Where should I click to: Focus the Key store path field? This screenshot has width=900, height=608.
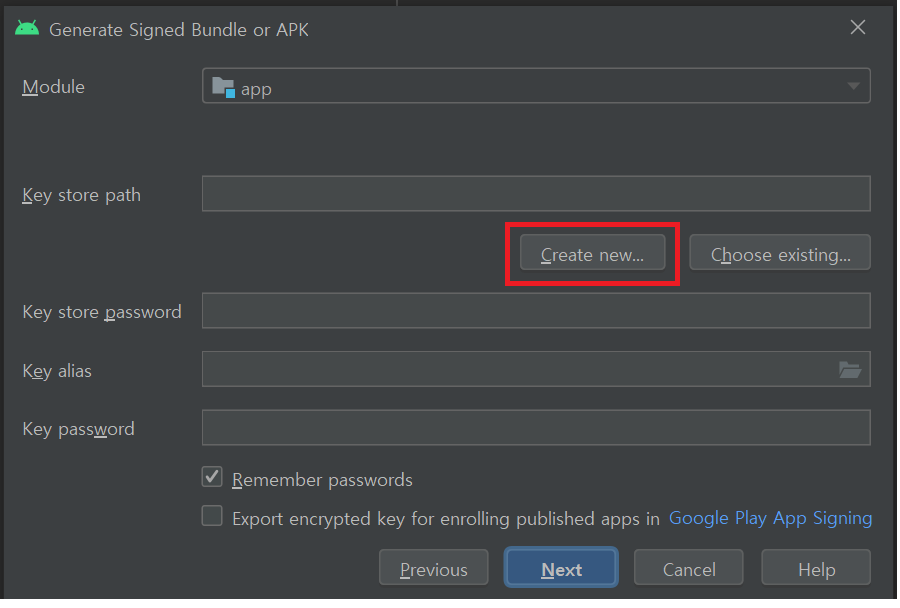tap(535, 194)
